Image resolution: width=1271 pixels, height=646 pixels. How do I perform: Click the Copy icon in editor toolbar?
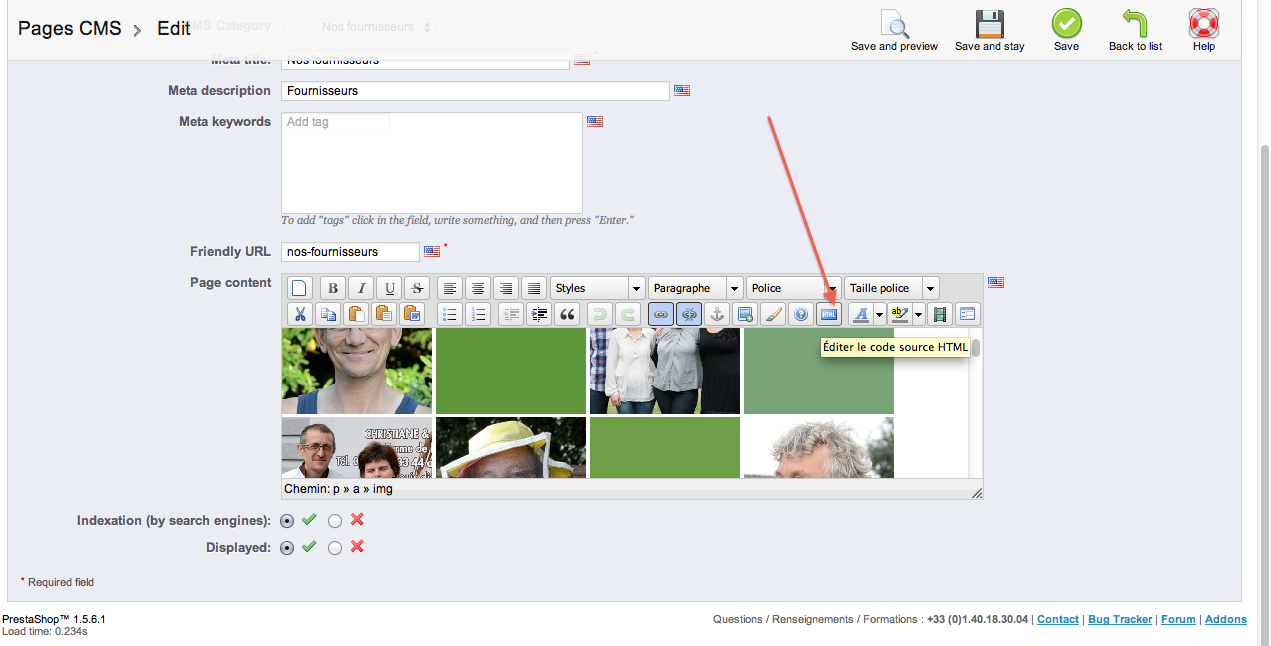(328, 314)
